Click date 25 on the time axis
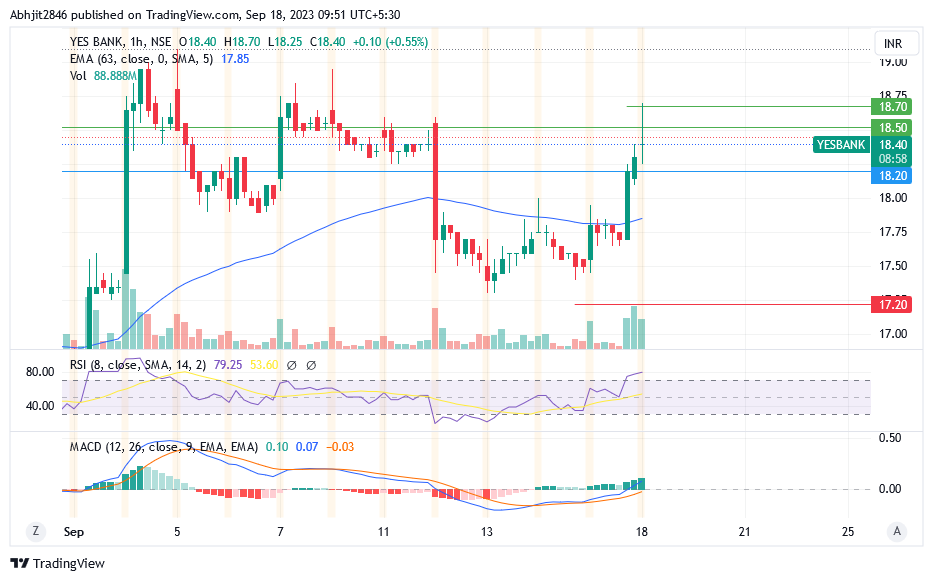 pos(848,532)
